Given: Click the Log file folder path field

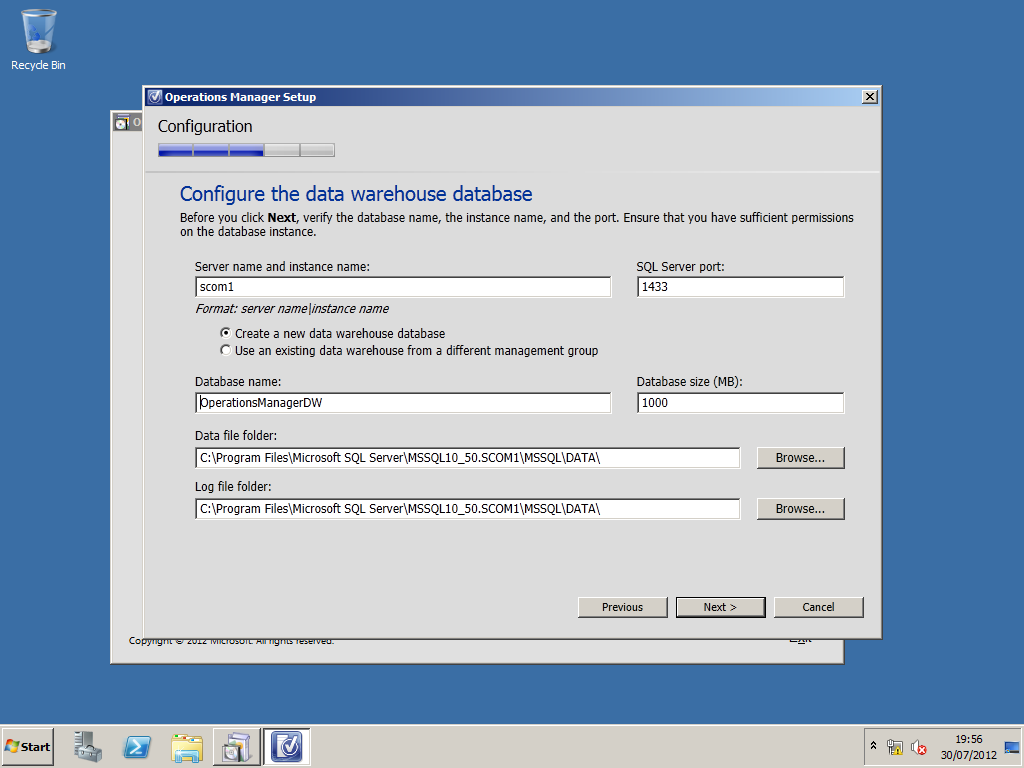Looking at the screenshot, I should click(x=468, y=509).
